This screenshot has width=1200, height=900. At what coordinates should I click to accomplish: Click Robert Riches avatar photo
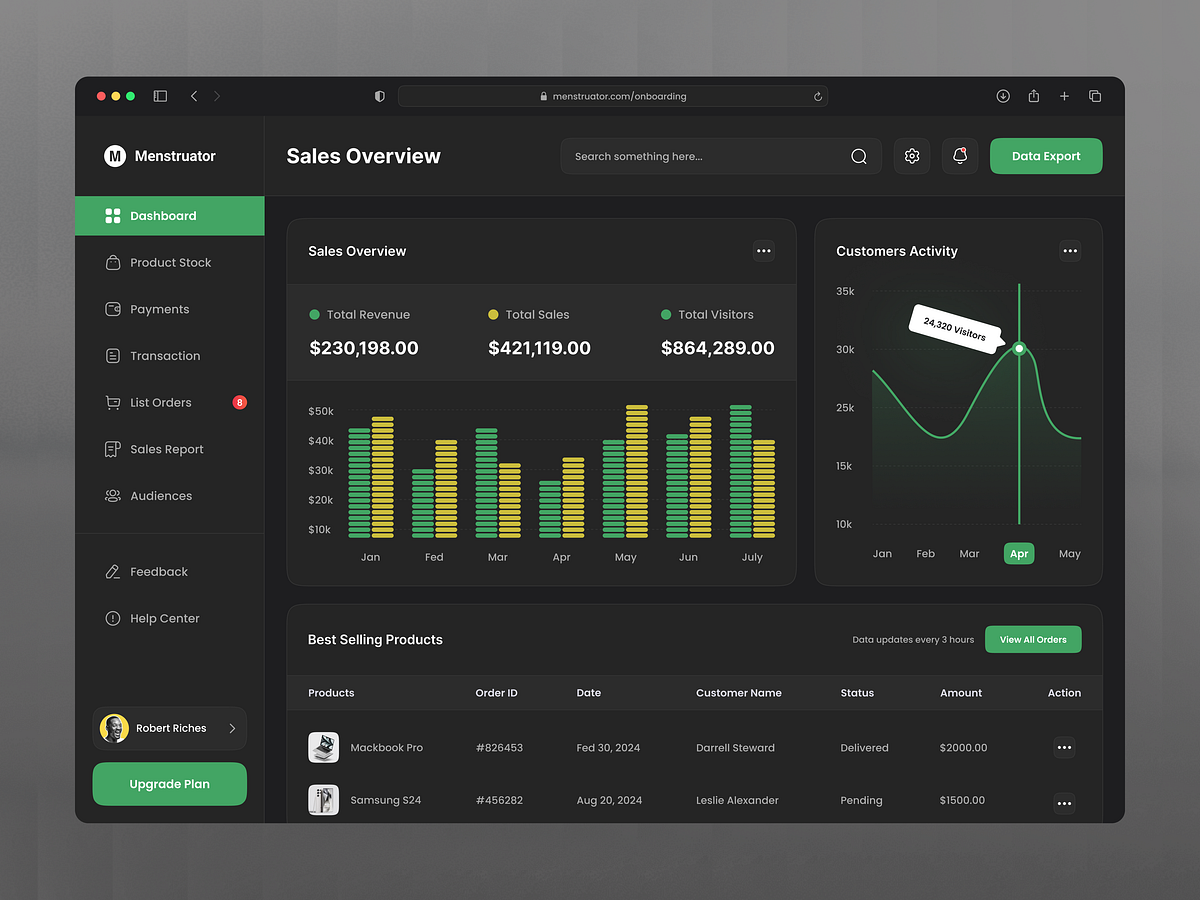pos(114,729)
